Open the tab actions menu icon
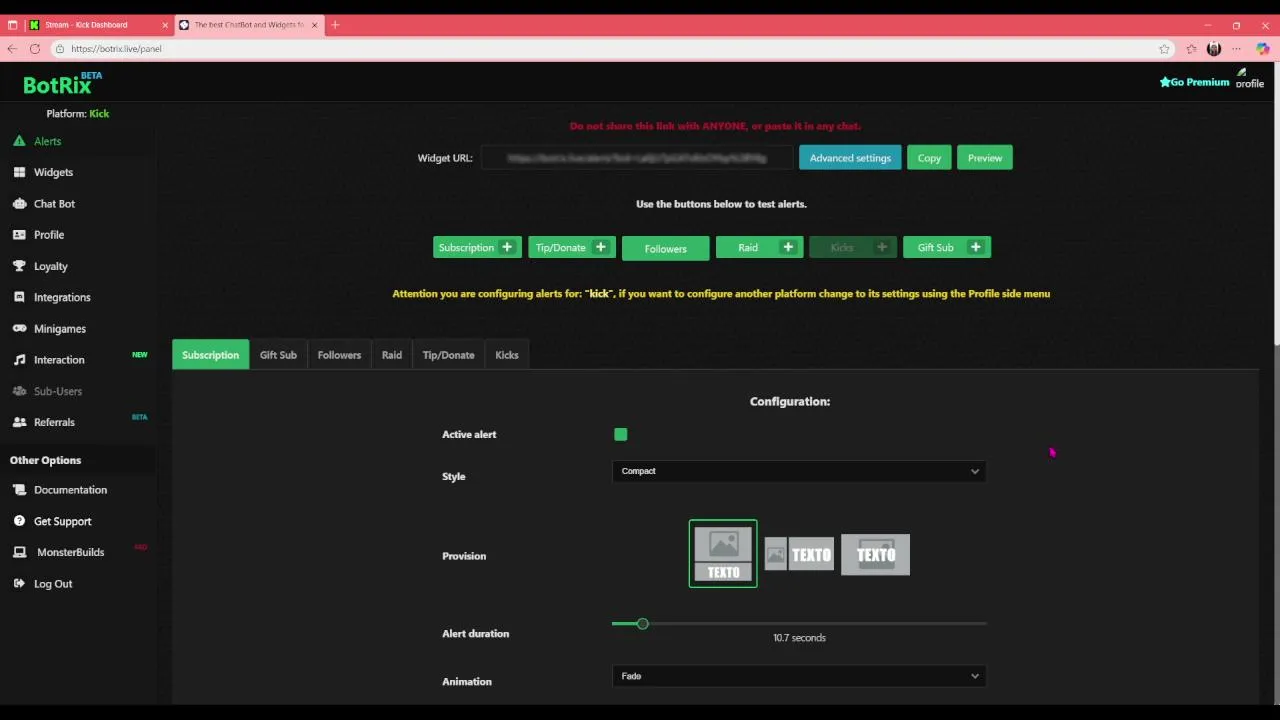 click(x=12, y=25)
